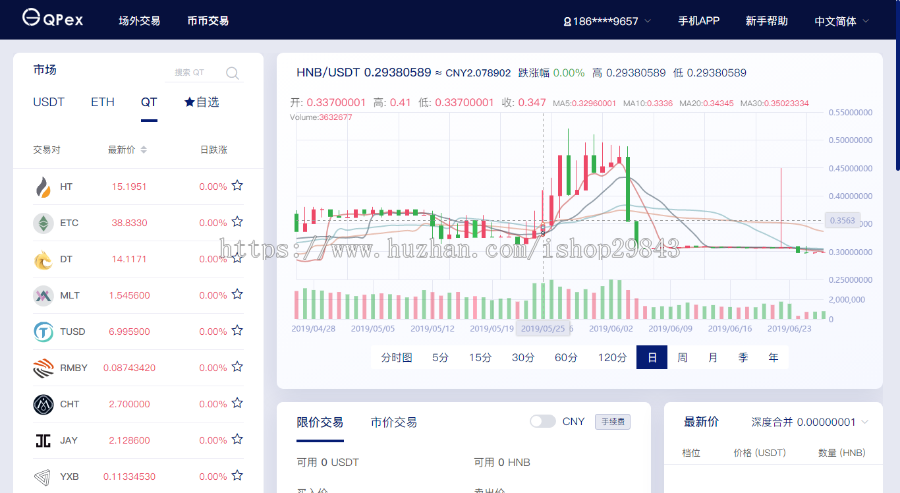This screenshot has height=493, width=900.
Task: Click the 2019/05/25 date marker on chart
Action: tap(543, 328)
